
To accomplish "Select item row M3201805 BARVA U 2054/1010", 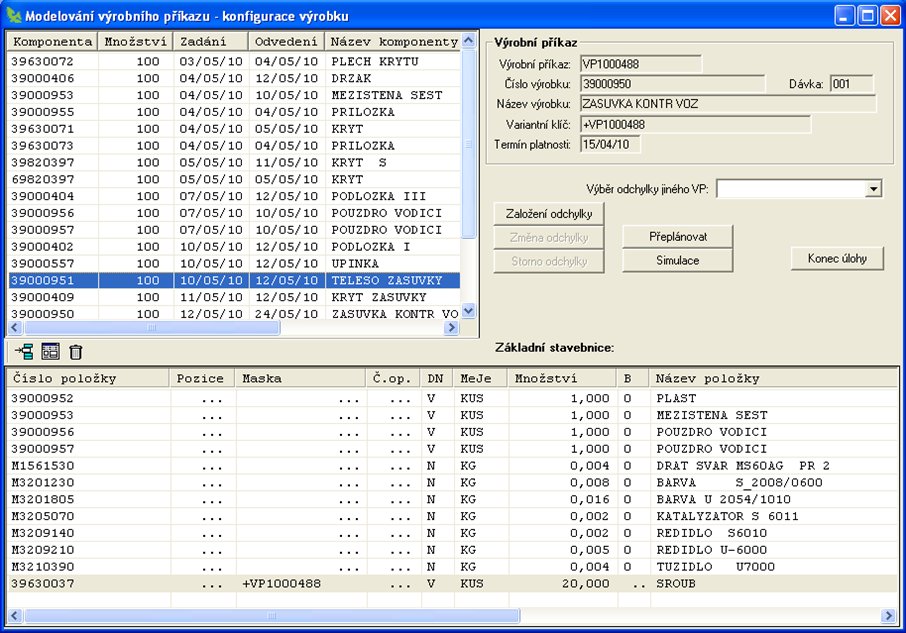I will click(x=452, y=499).
